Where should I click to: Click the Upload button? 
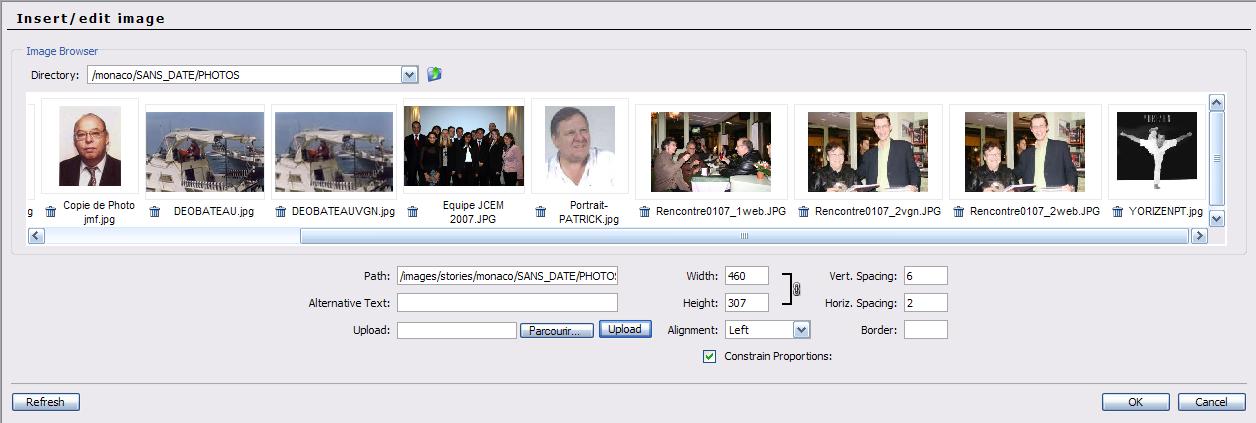[x=625, y=329]
